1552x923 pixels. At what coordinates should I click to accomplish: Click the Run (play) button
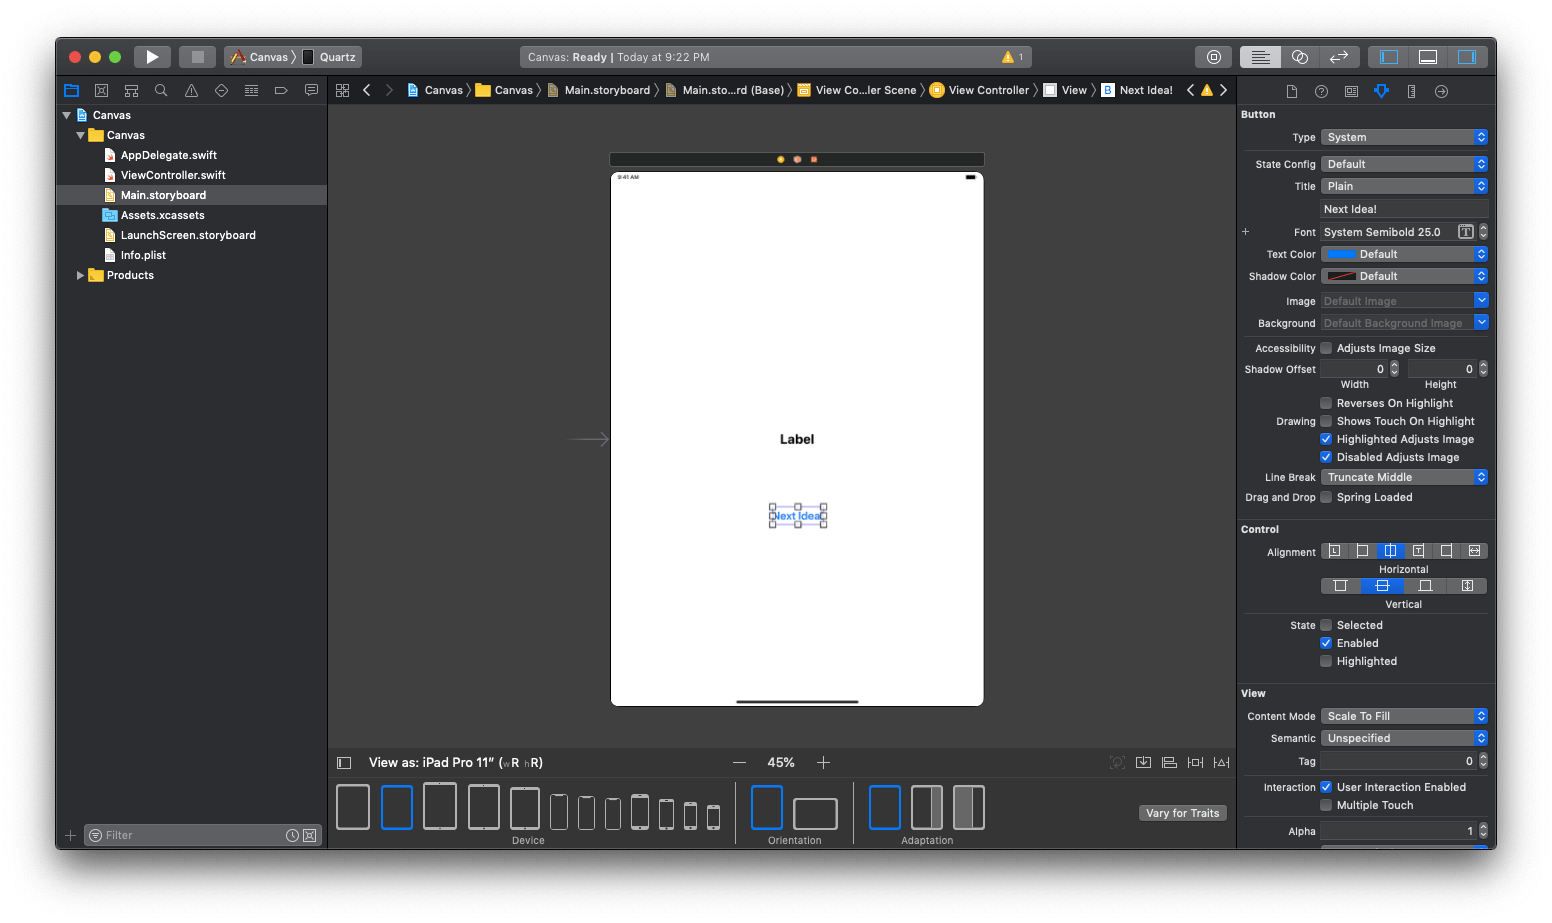coord(152,57)
